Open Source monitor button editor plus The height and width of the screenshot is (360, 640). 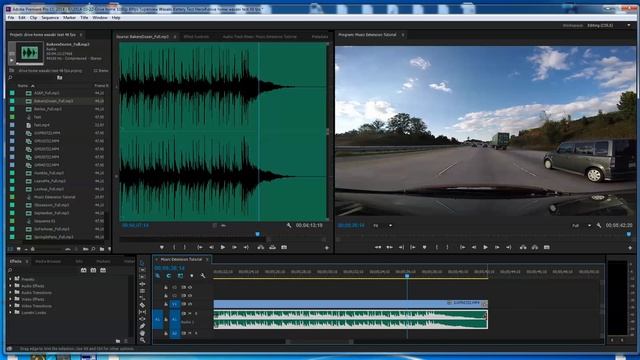[327, 248]
